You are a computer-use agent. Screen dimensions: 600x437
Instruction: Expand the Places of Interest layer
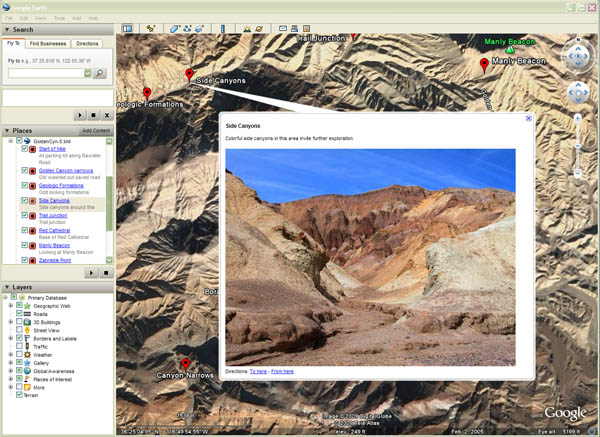pos(11,379)
